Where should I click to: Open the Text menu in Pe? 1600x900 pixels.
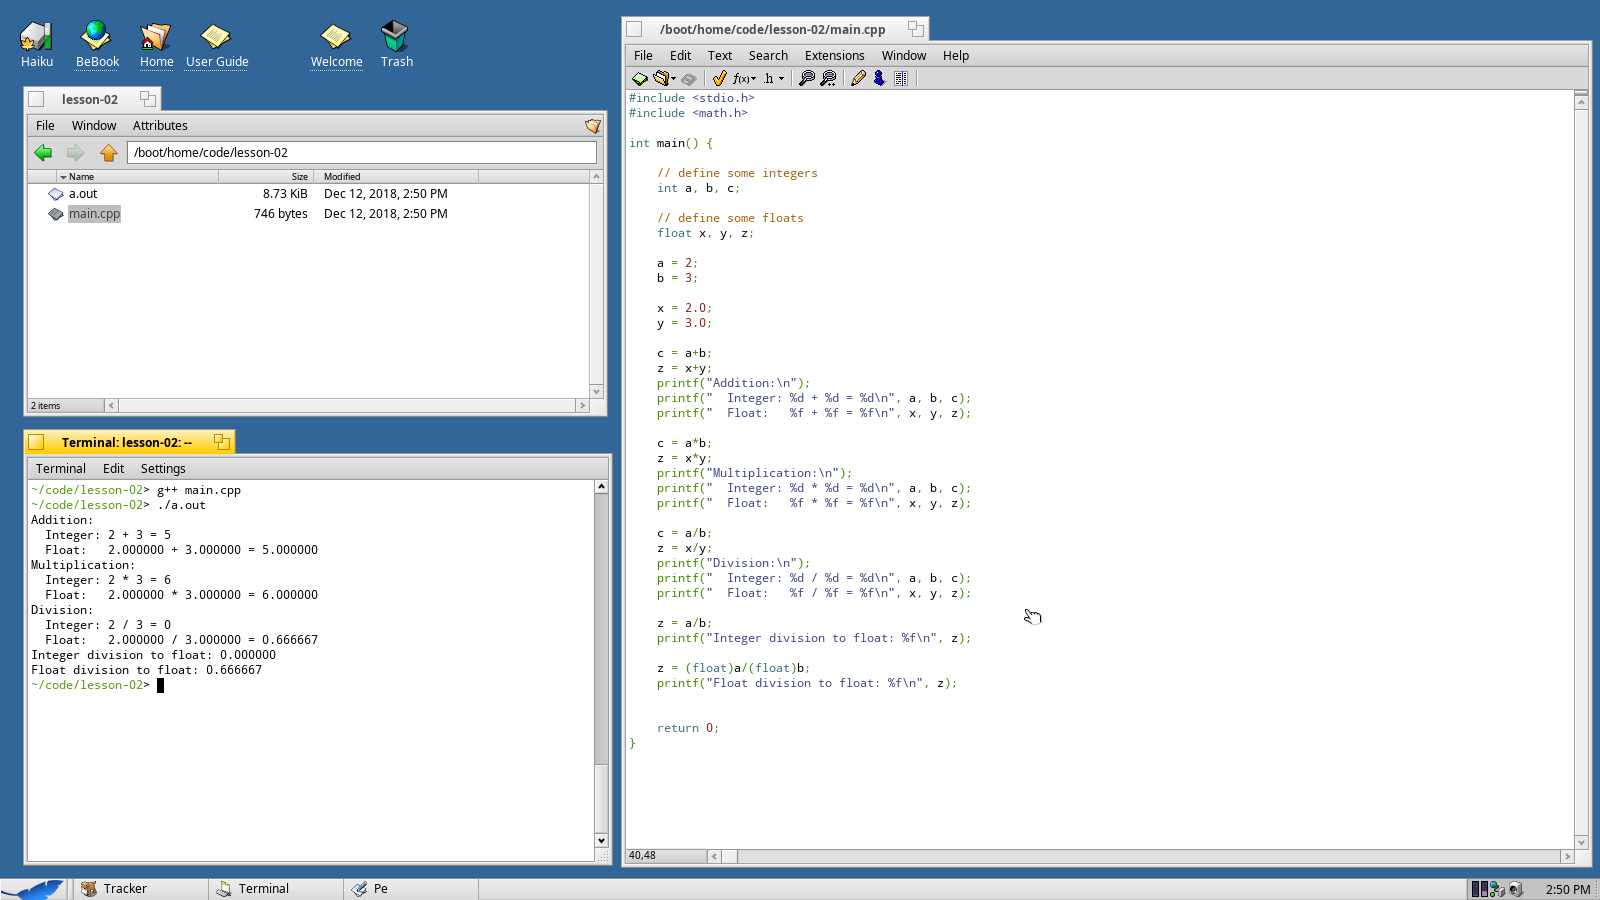[x=720, y=56]
